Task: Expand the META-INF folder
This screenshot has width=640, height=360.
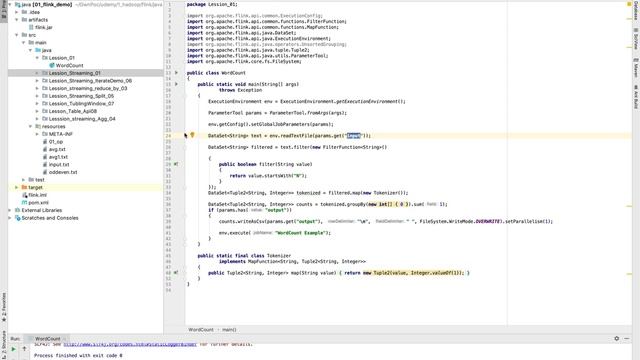Action: pos(37,134)
